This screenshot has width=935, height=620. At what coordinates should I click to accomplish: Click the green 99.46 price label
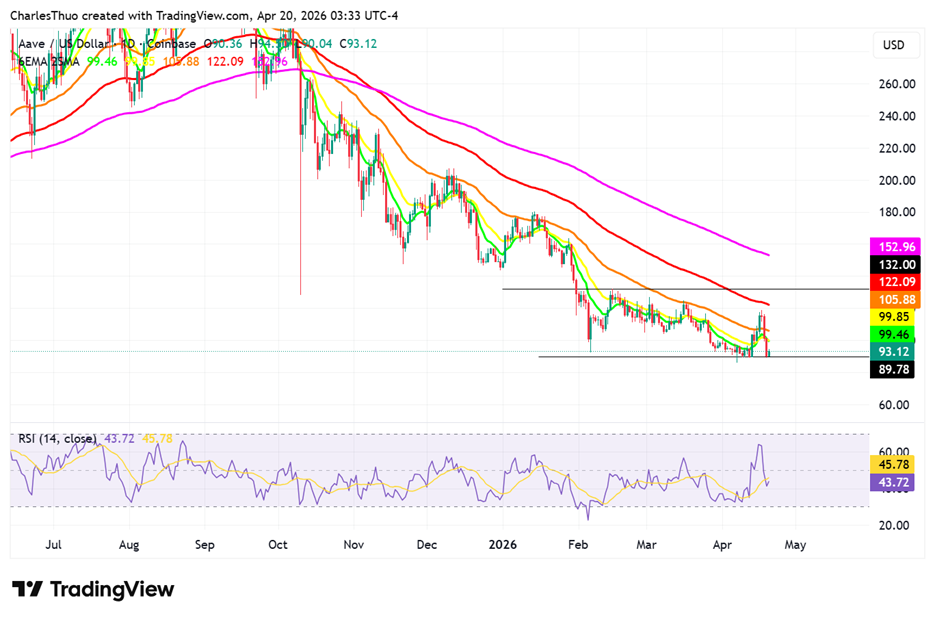tap(897, 334)
